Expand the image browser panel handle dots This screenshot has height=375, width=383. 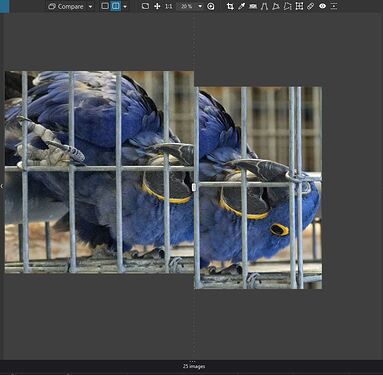tap(192, 361)
